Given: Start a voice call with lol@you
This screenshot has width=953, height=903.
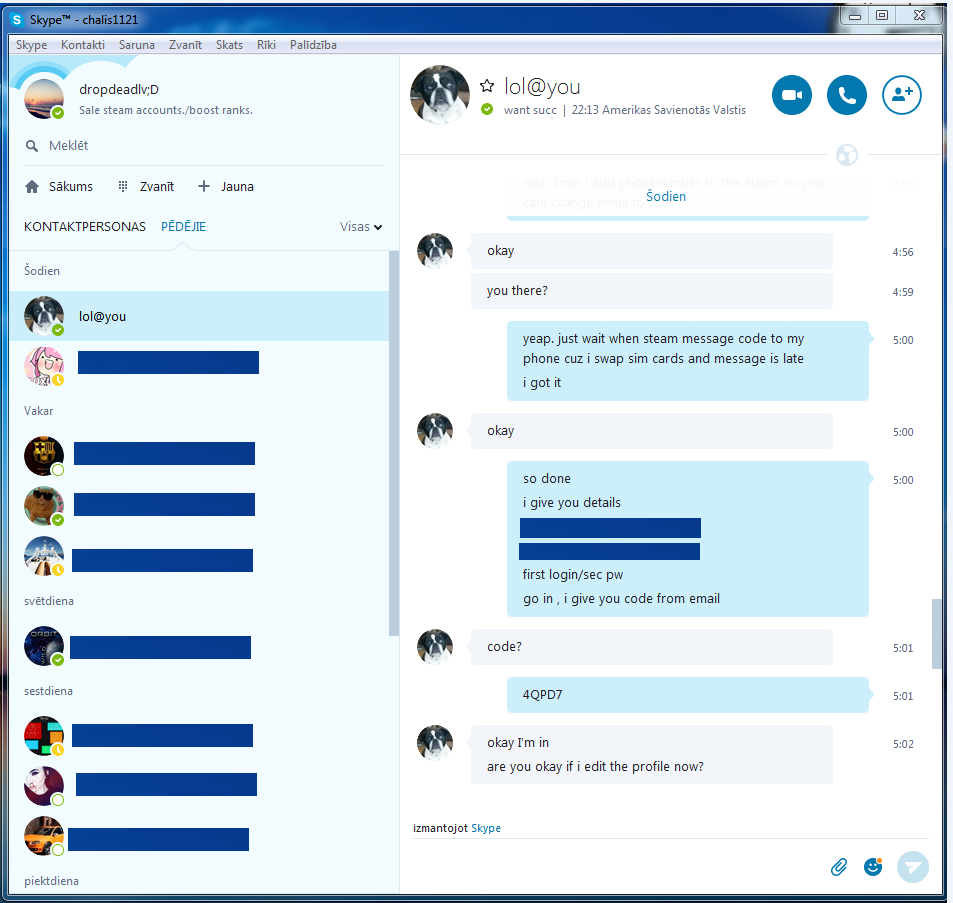Looking at the screenshot, I should tap(847, 95).
